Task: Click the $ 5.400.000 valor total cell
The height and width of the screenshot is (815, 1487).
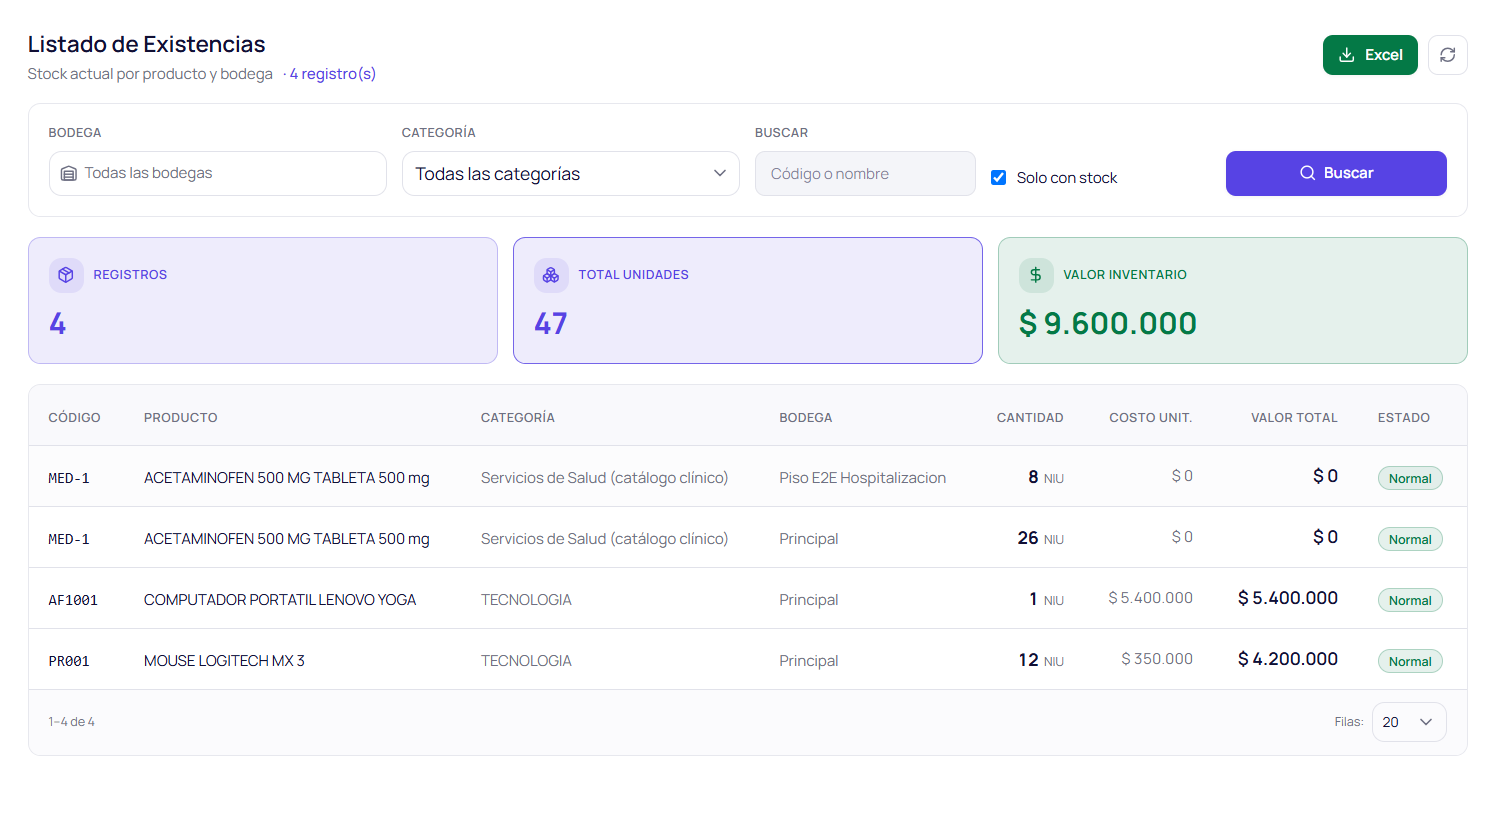Action: click(1288, 598)
